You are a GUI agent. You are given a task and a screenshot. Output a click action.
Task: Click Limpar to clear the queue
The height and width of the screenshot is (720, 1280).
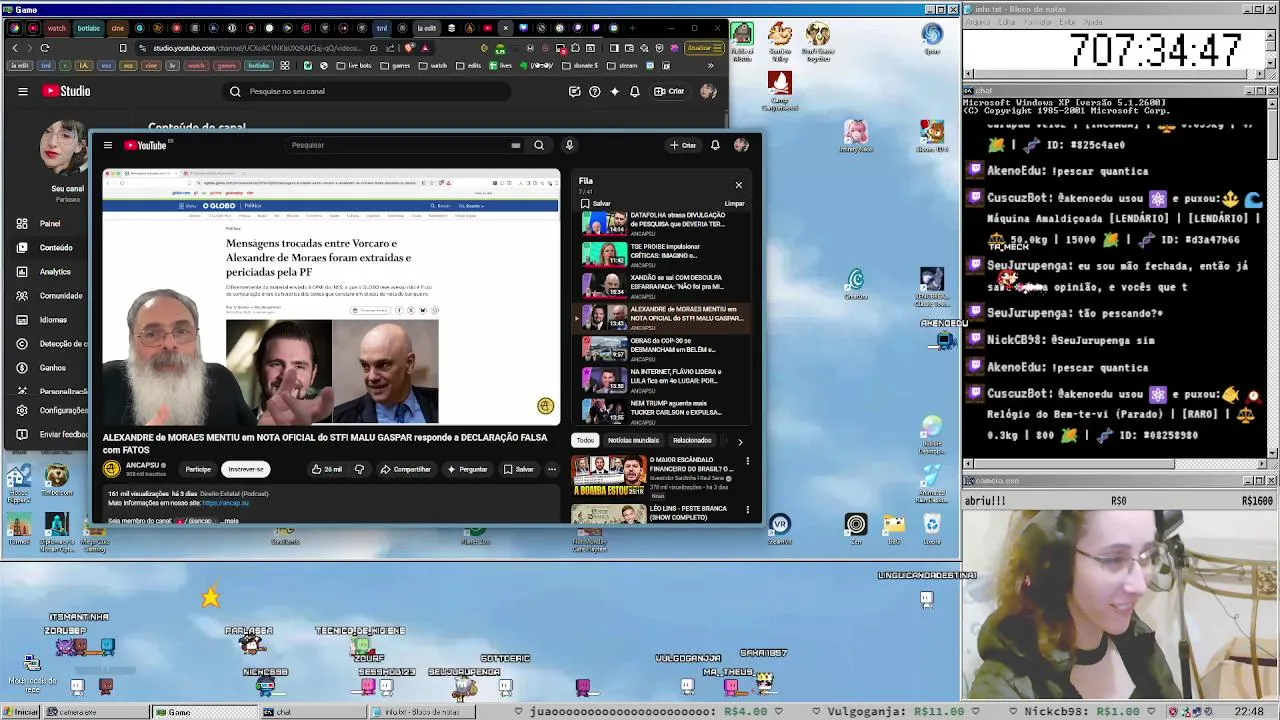pos(735,203)
